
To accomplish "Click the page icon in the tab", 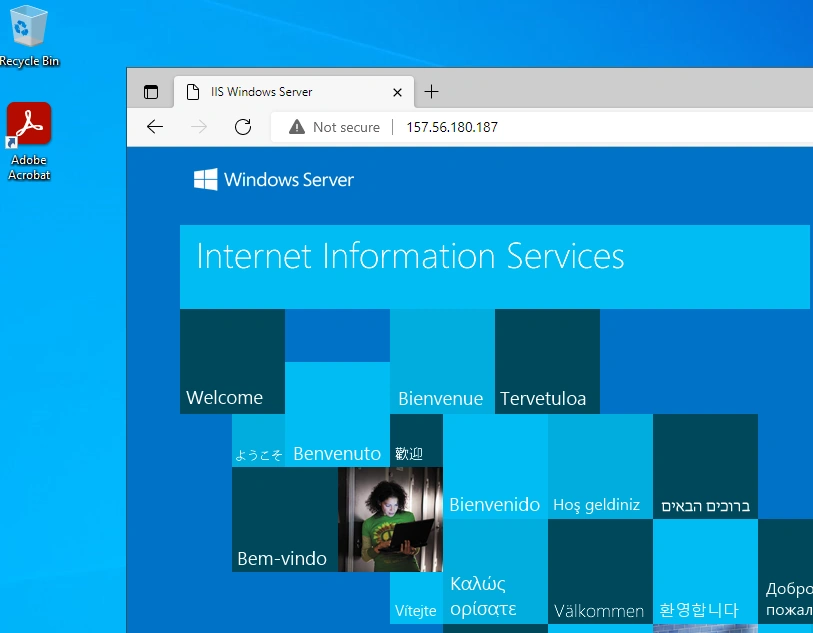I will pyautogui.click(x=193, y=92).
